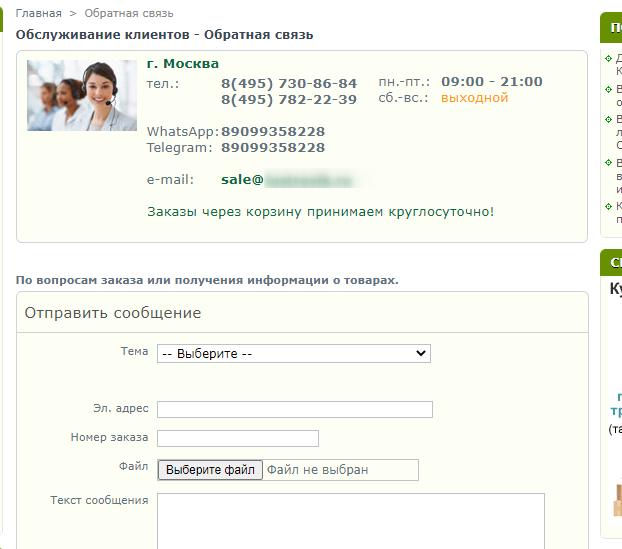Click phone number 8(495) 730-86-84
Image resolution: width=622 pixels, height=549 pixels.
coord(288,83)
